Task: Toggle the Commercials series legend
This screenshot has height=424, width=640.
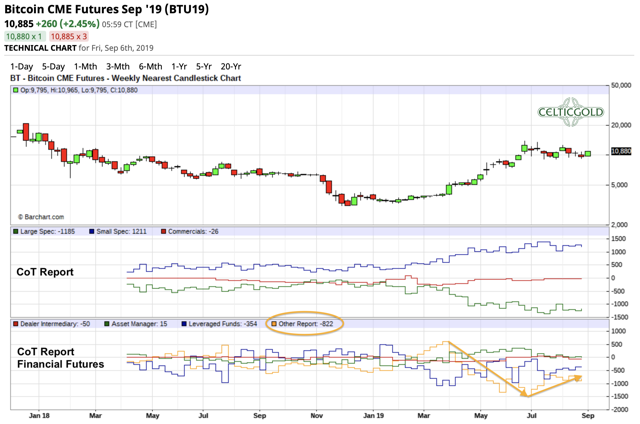Action: (x=193, y=232)
